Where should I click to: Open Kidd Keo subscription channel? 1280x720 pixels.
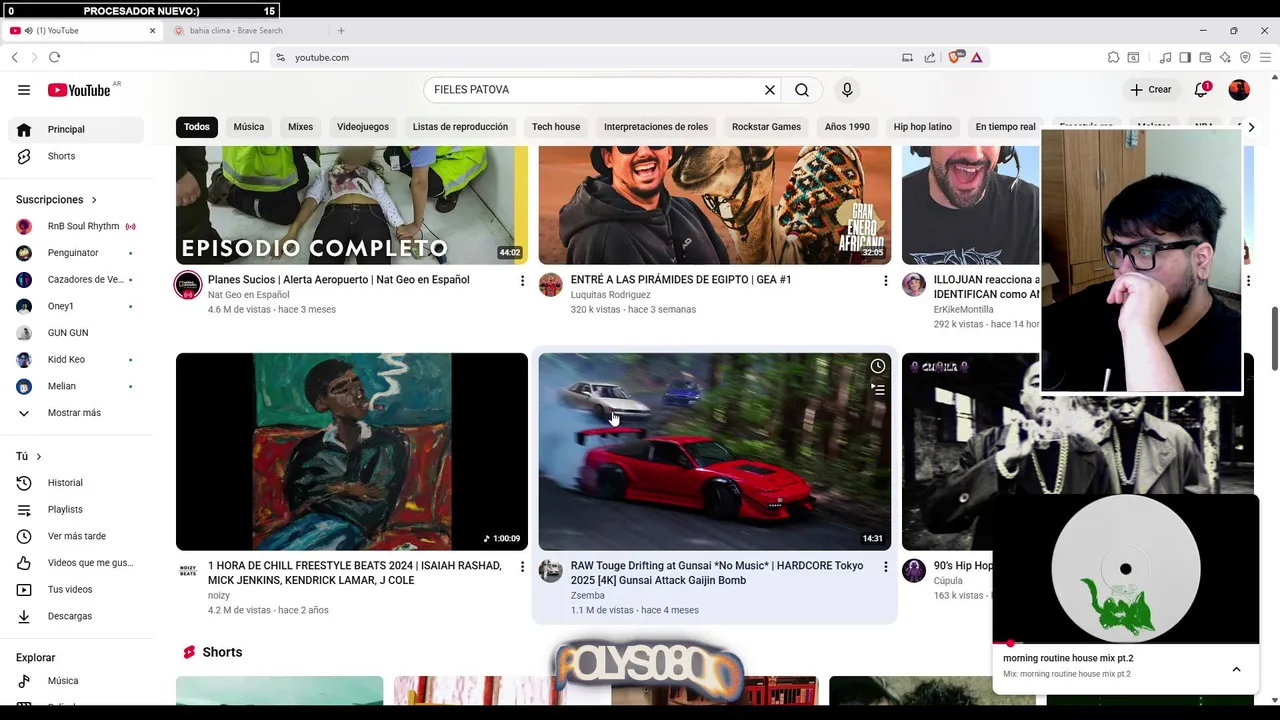[x=76, y=359]
